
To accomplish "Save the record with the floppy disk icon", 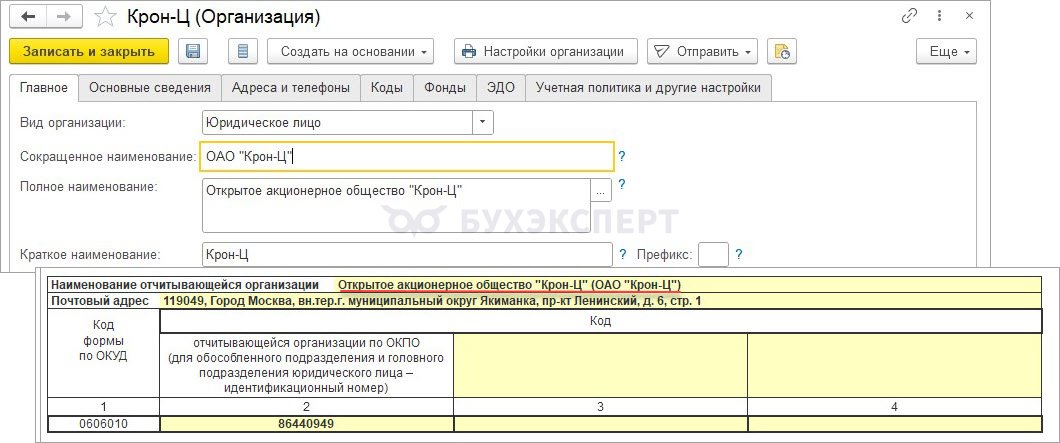I will tap(193, 51).
